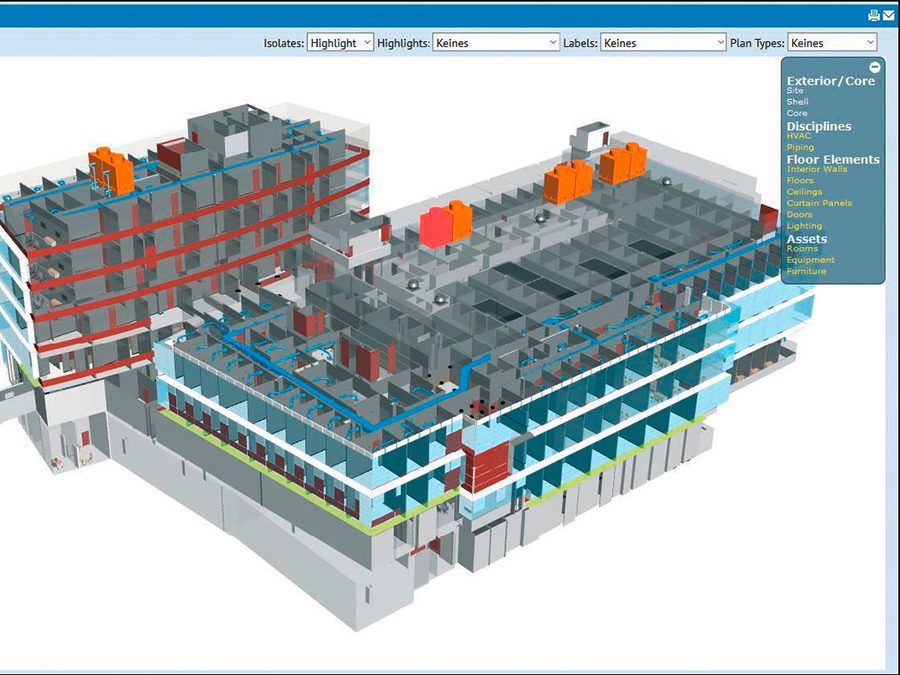Viewport: 900px width, 675px height.
Task: Click the envelope mail icon
Action: pyautogui.click(x=888, y=15)
